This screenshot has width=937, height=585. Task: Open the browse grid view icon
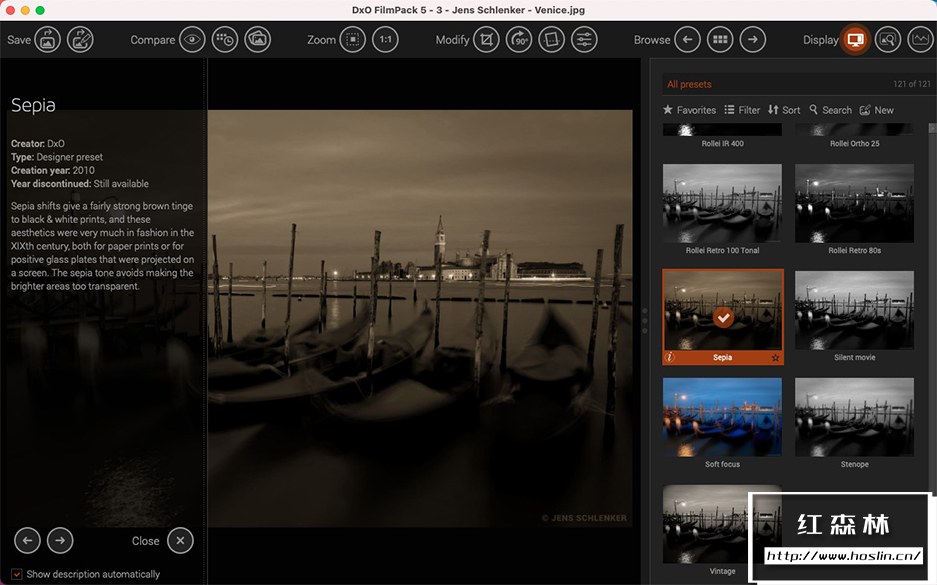point(719,40)
